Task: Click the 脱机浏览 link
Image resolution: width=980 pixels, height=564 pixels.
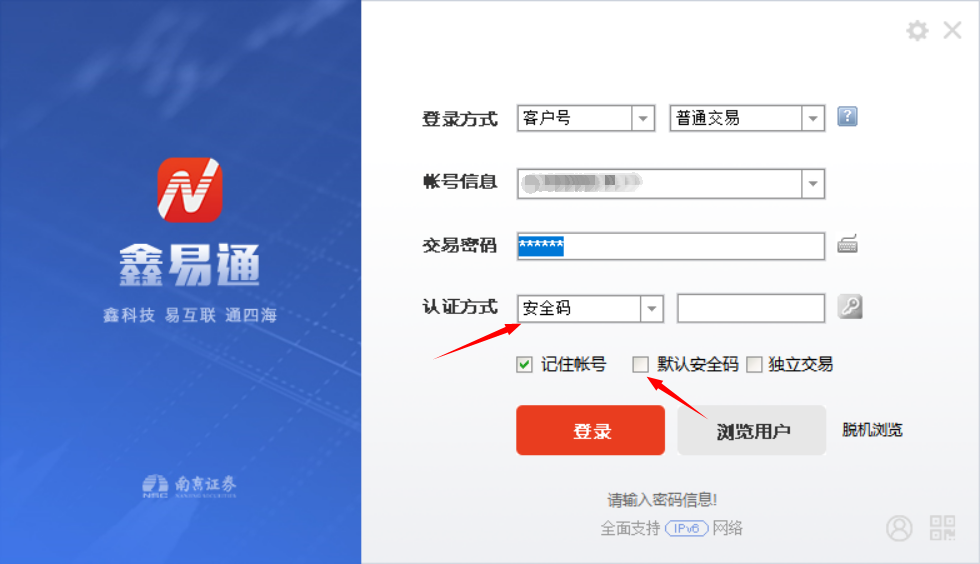Action: coord(872,430)
